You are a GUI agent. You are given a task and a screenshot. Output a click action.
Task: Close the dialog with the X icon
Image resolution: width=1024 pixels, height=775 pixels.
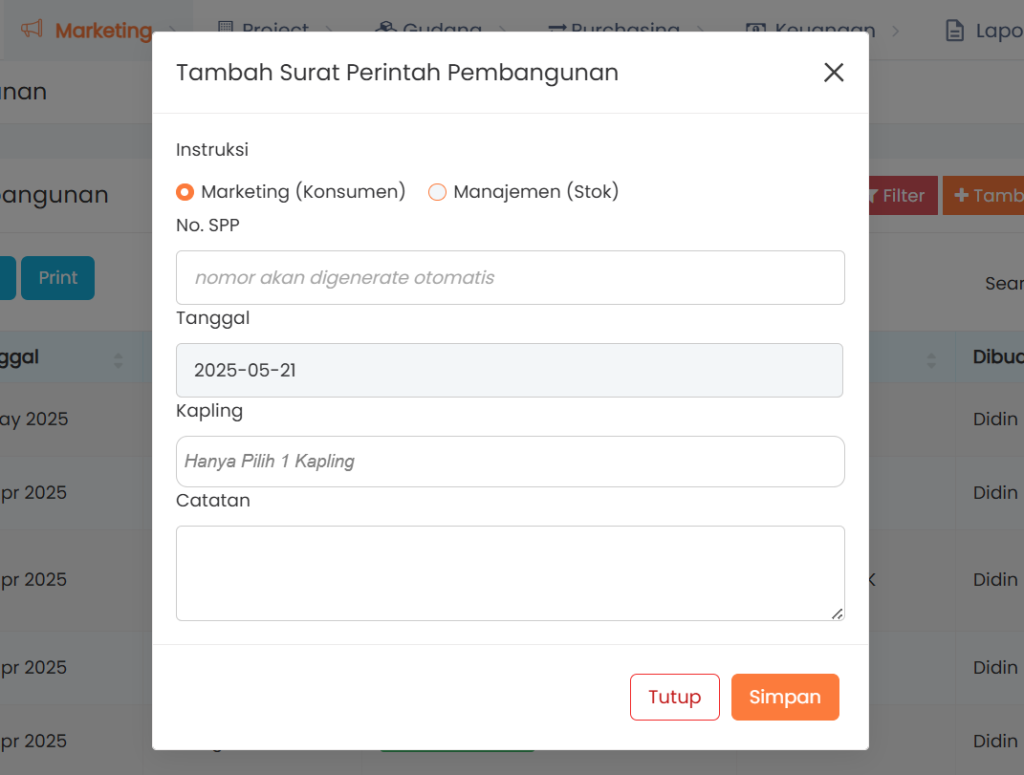click(x=833, y=72)
